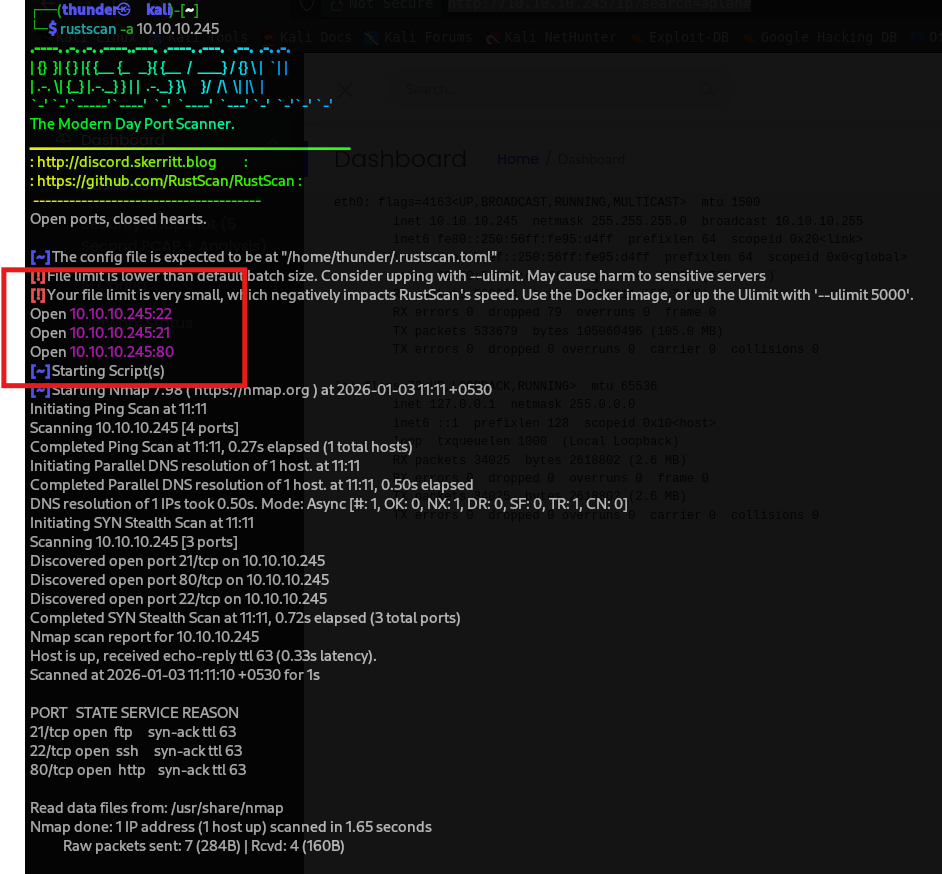The height and width of the screenshot is (874, 942).
Task: Click the Kali Forums bookmark icon
Action: click(371, 37)
